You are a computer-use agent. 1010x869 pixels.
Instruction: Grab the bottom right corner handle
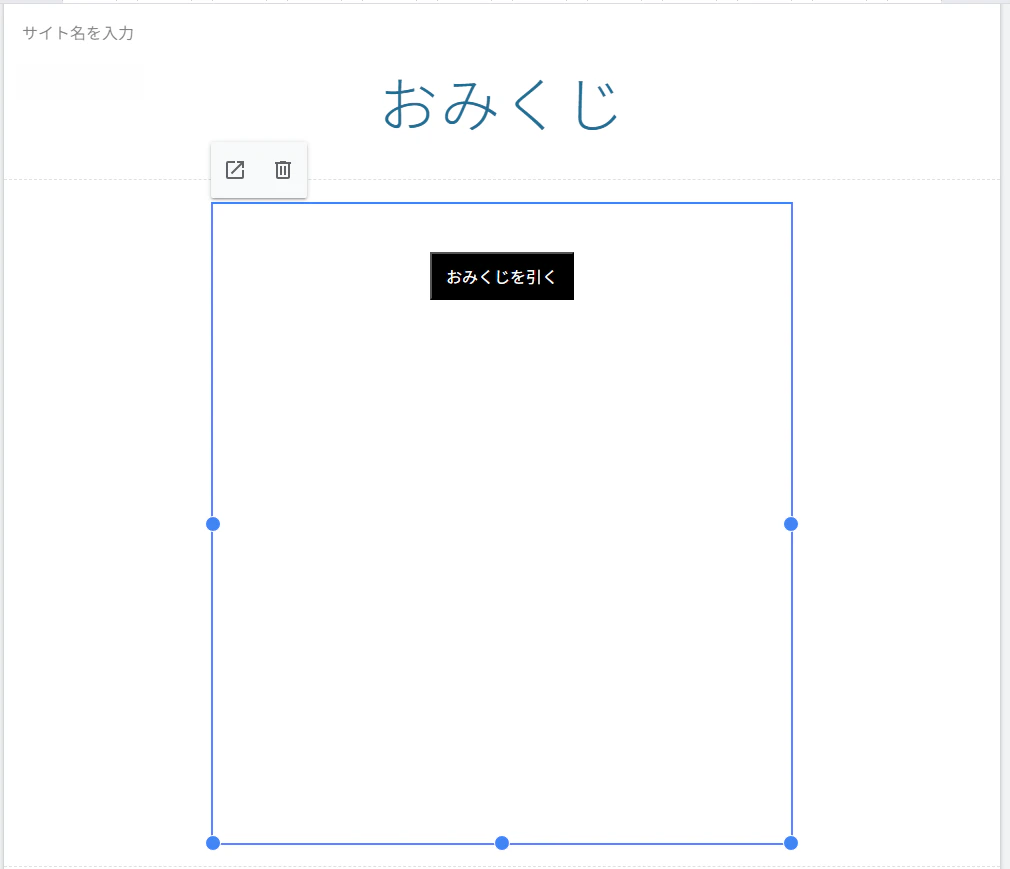coord(791,843)
